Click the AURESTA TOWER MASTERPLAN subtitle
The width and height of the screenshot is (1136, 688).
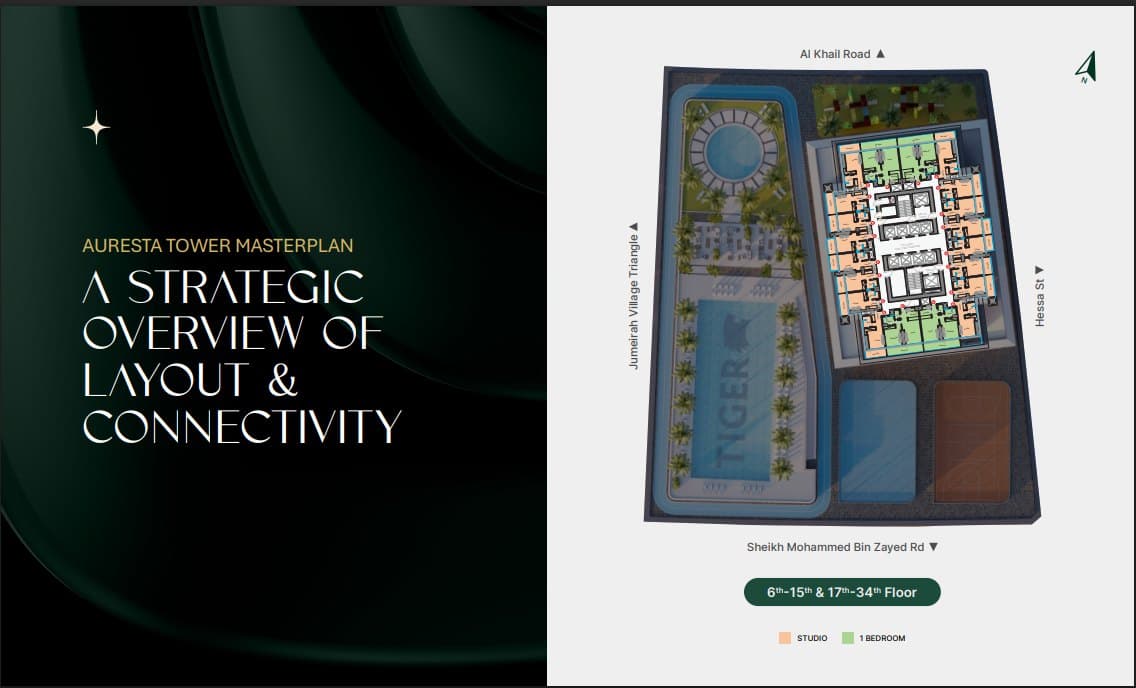218,246
